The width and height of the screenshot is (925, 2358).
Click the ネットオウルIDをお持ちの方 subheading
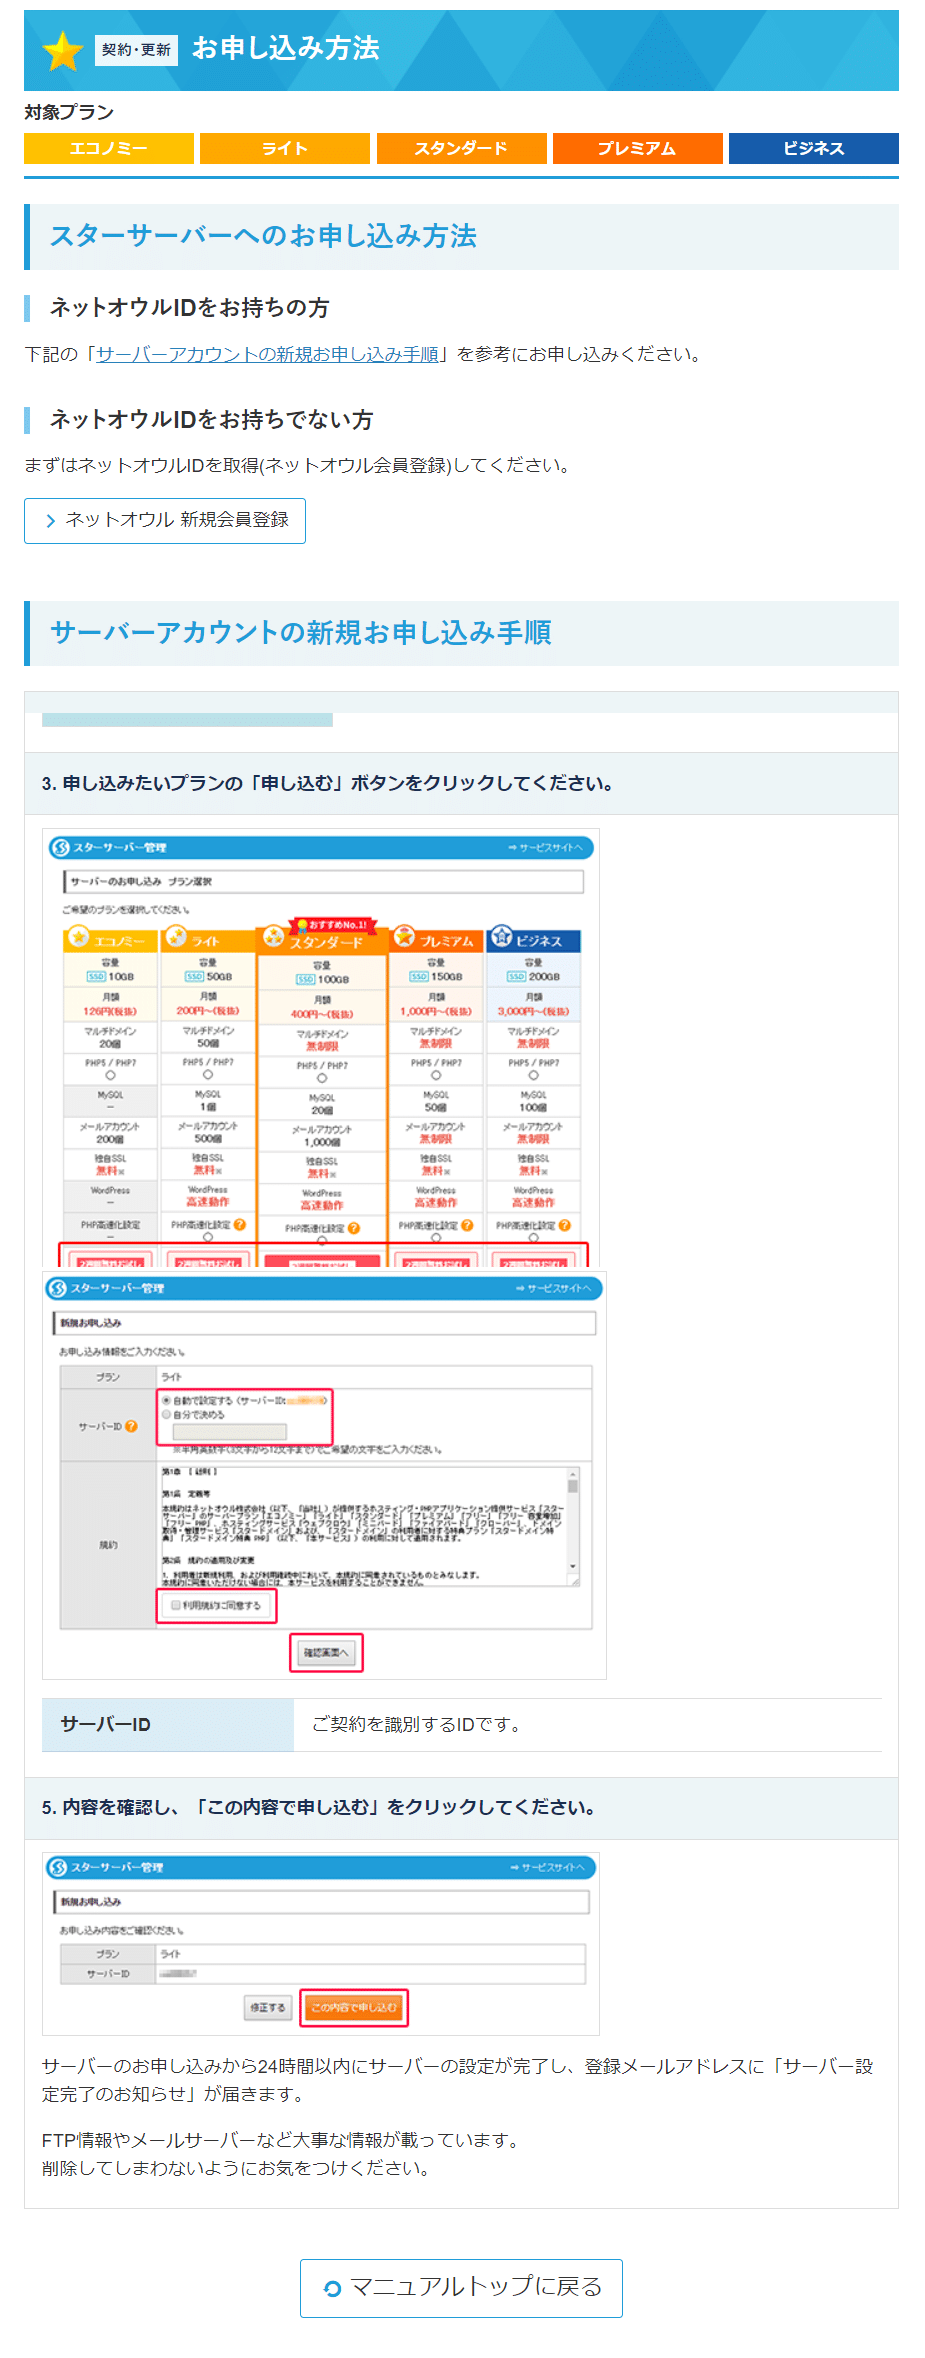tap(189, 308)
